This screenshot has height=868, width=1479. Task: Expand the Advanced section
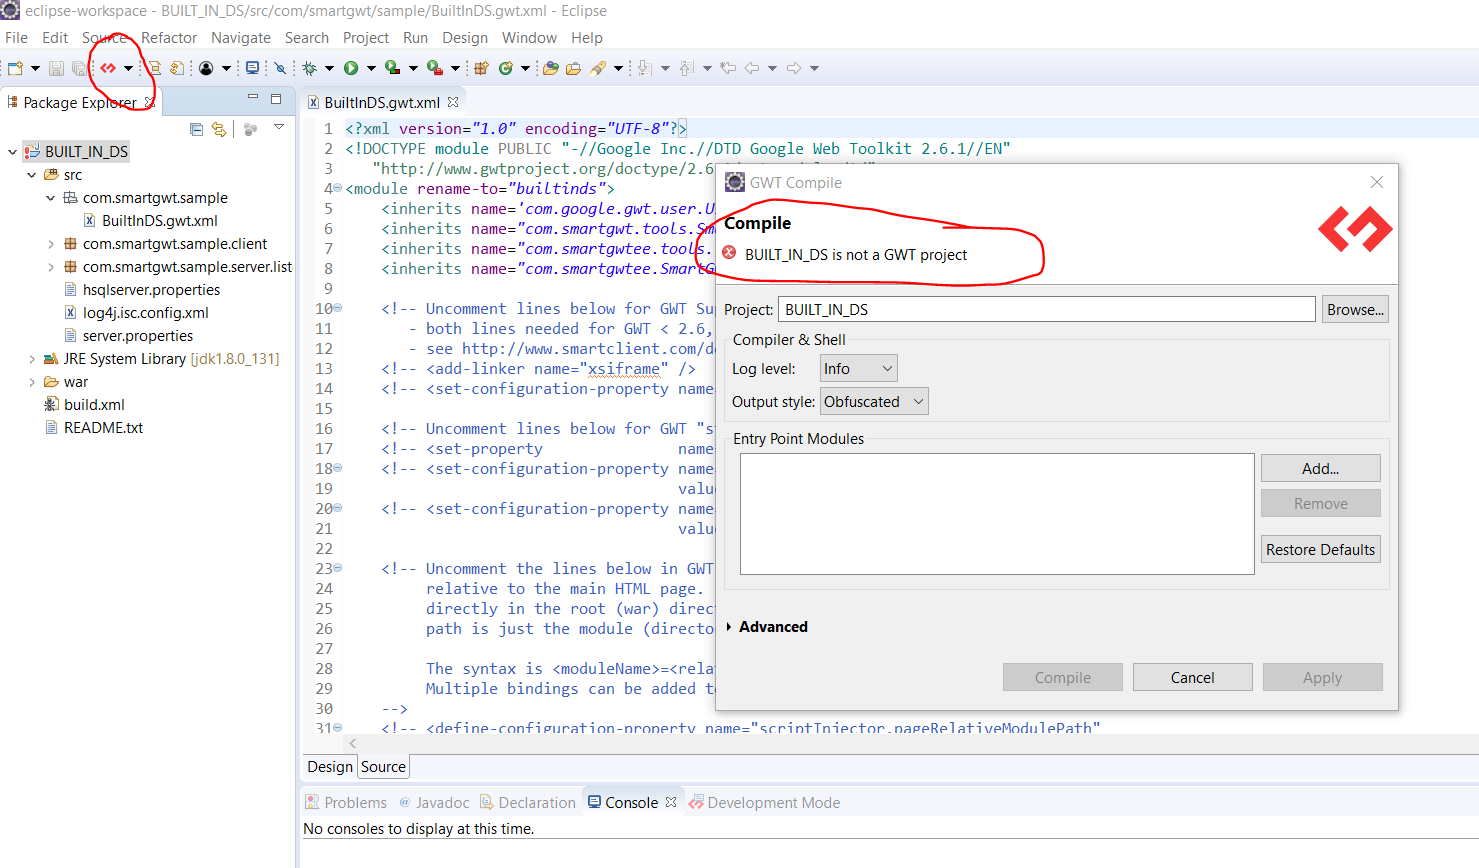[729, 627]
